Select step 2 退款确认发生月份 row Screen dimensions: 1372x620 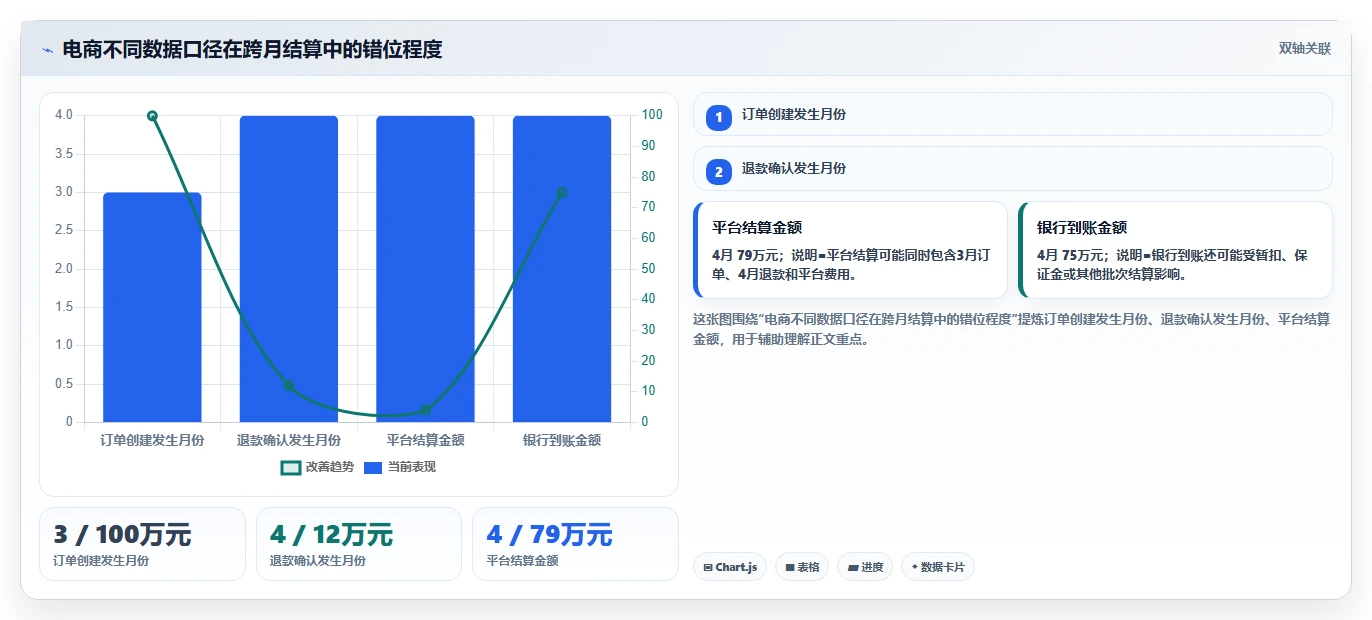(x=1012, y=169)
